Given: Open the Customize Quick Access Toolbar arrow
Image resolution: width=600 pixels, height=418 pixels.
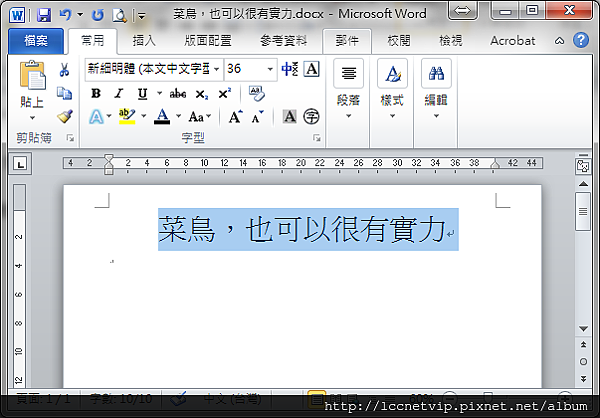Looking at the screenshot, I should click(x=142, y=16).
